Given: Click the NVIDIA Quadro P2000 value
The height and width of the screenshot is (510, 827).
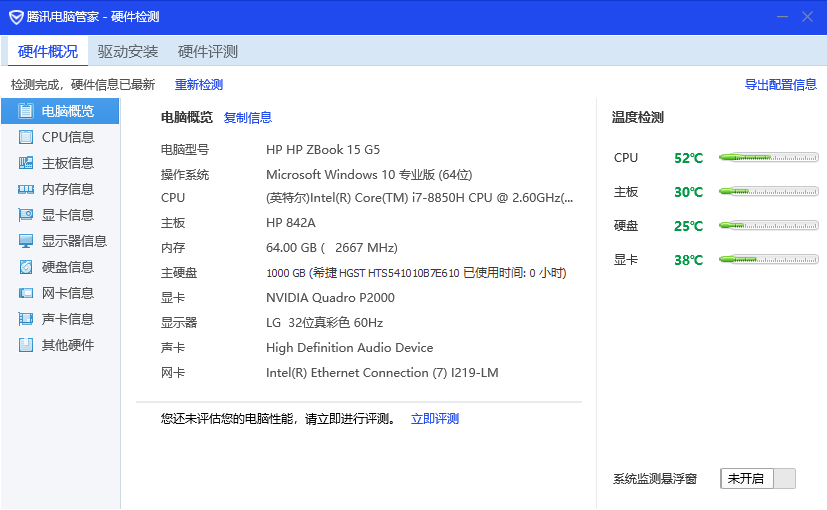Looking at the screenshot, I should point(330,298).
